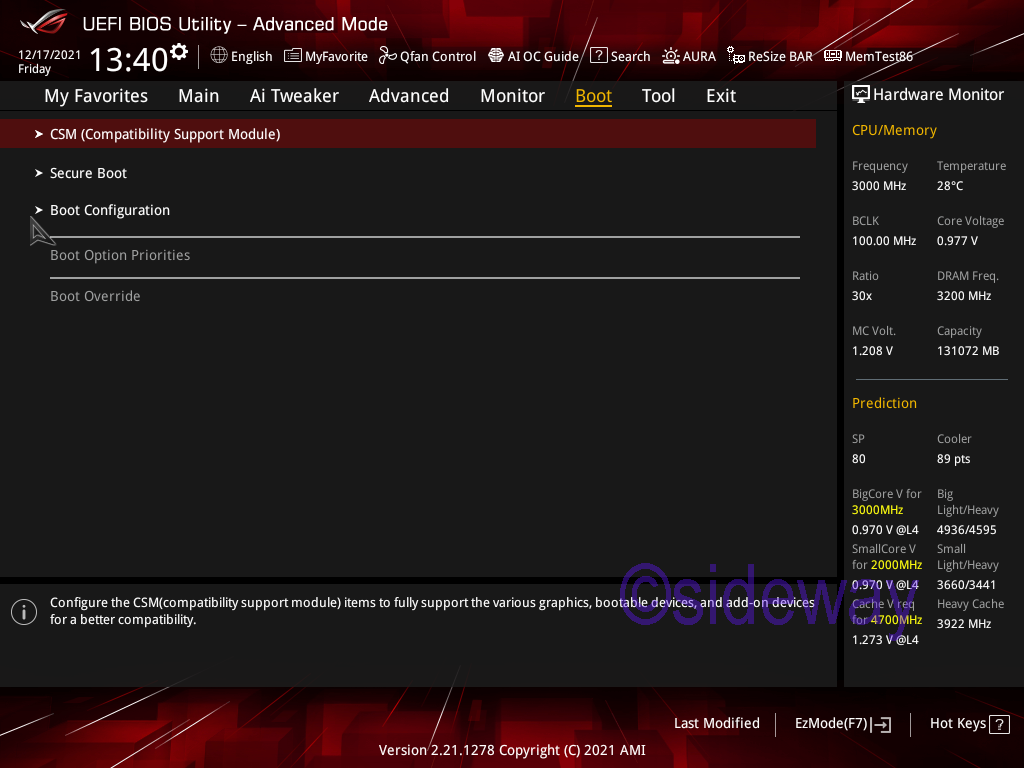
Task: Click the 3922 MHz Heavy Cache value
Action: [964, 624]
